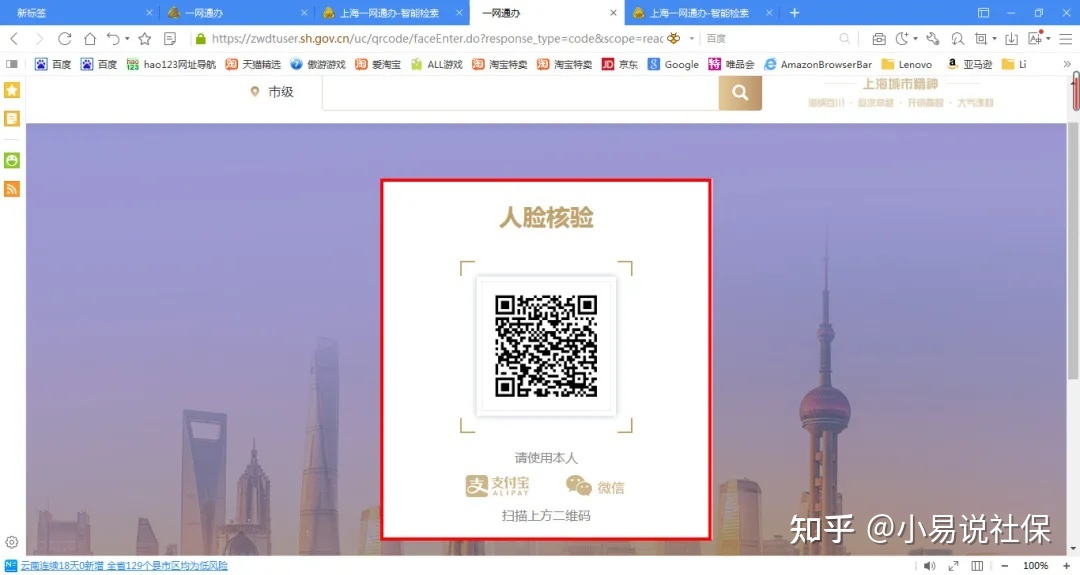Click the zwdtuser.sh.gov.cn address bar
Image resolution: width=1080 pixels, height=575 pixels.
[437, 39]
